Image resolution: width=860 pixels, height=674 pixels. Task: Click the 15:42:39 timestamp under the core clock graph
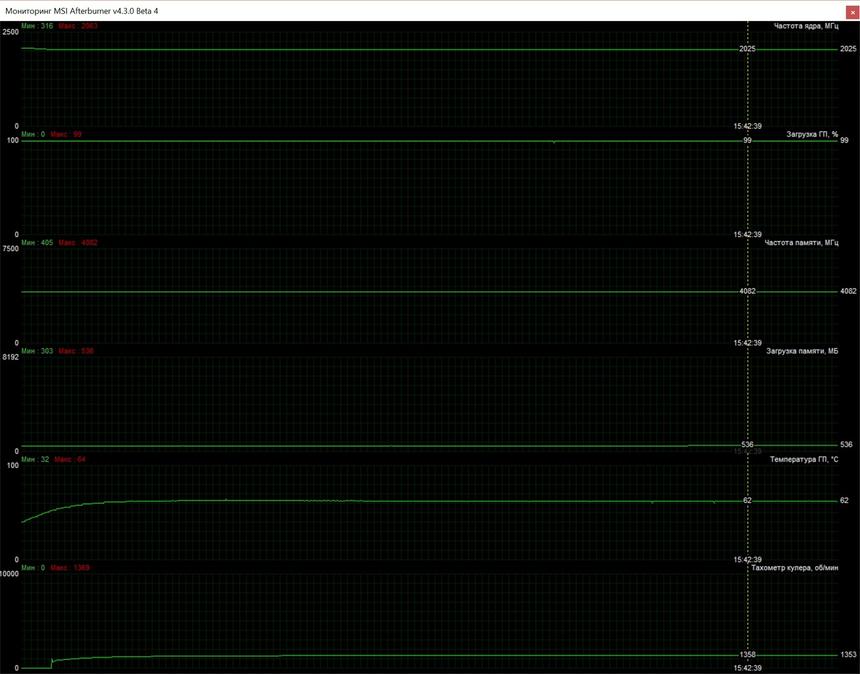(747, 126)
